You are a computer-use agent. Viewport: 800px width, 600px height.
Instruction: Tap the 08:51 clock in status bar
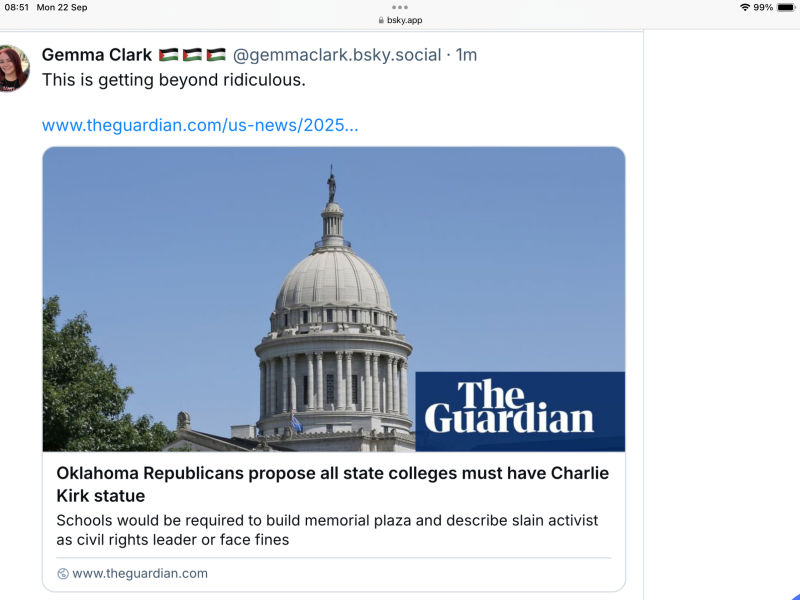17,7
